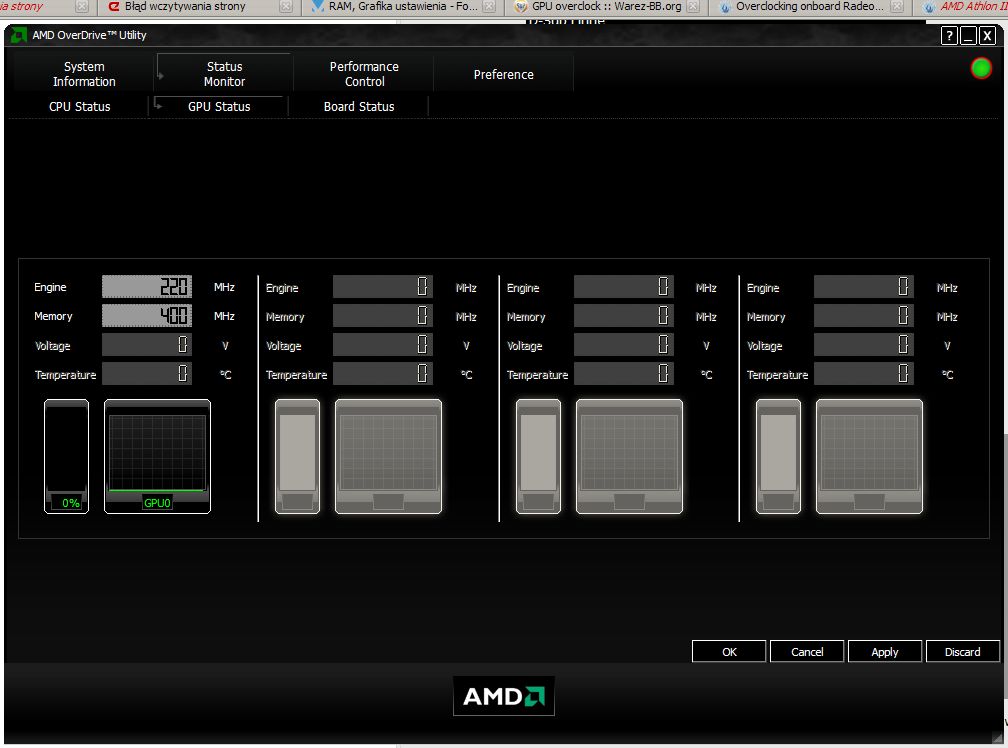Open help with the question mark button
This screenshot has height=748, width=1008.
pyautogui.click(x=949, y=36)
